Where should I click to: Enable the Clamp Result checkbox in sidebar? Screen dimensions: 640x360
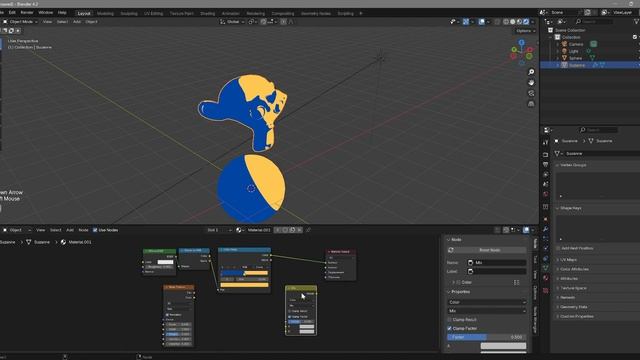tap(449, 320)
